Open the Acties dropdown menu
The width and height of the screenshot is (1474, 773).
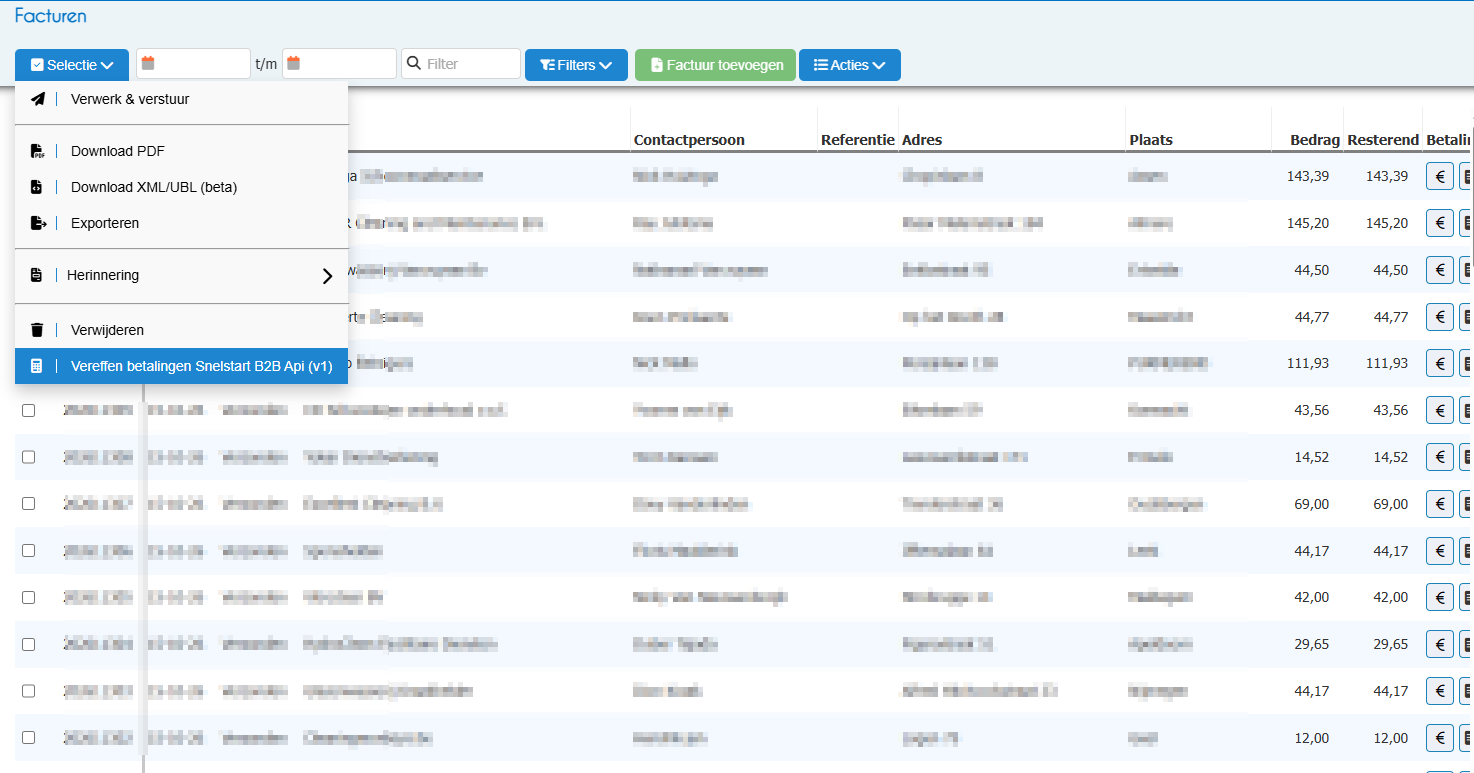pyautogui.click(x=850, y=65)
